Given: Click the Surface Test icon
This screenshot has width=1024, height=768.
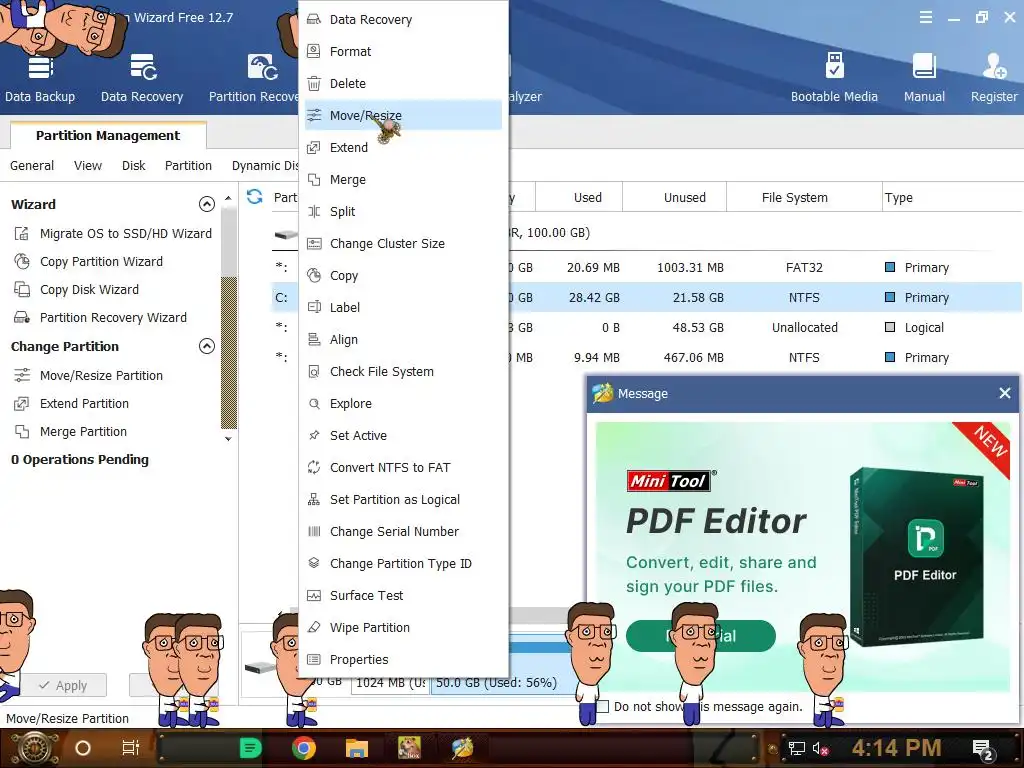Looking at the screenshot, I should pyautogui.click(x=314, y=596).
